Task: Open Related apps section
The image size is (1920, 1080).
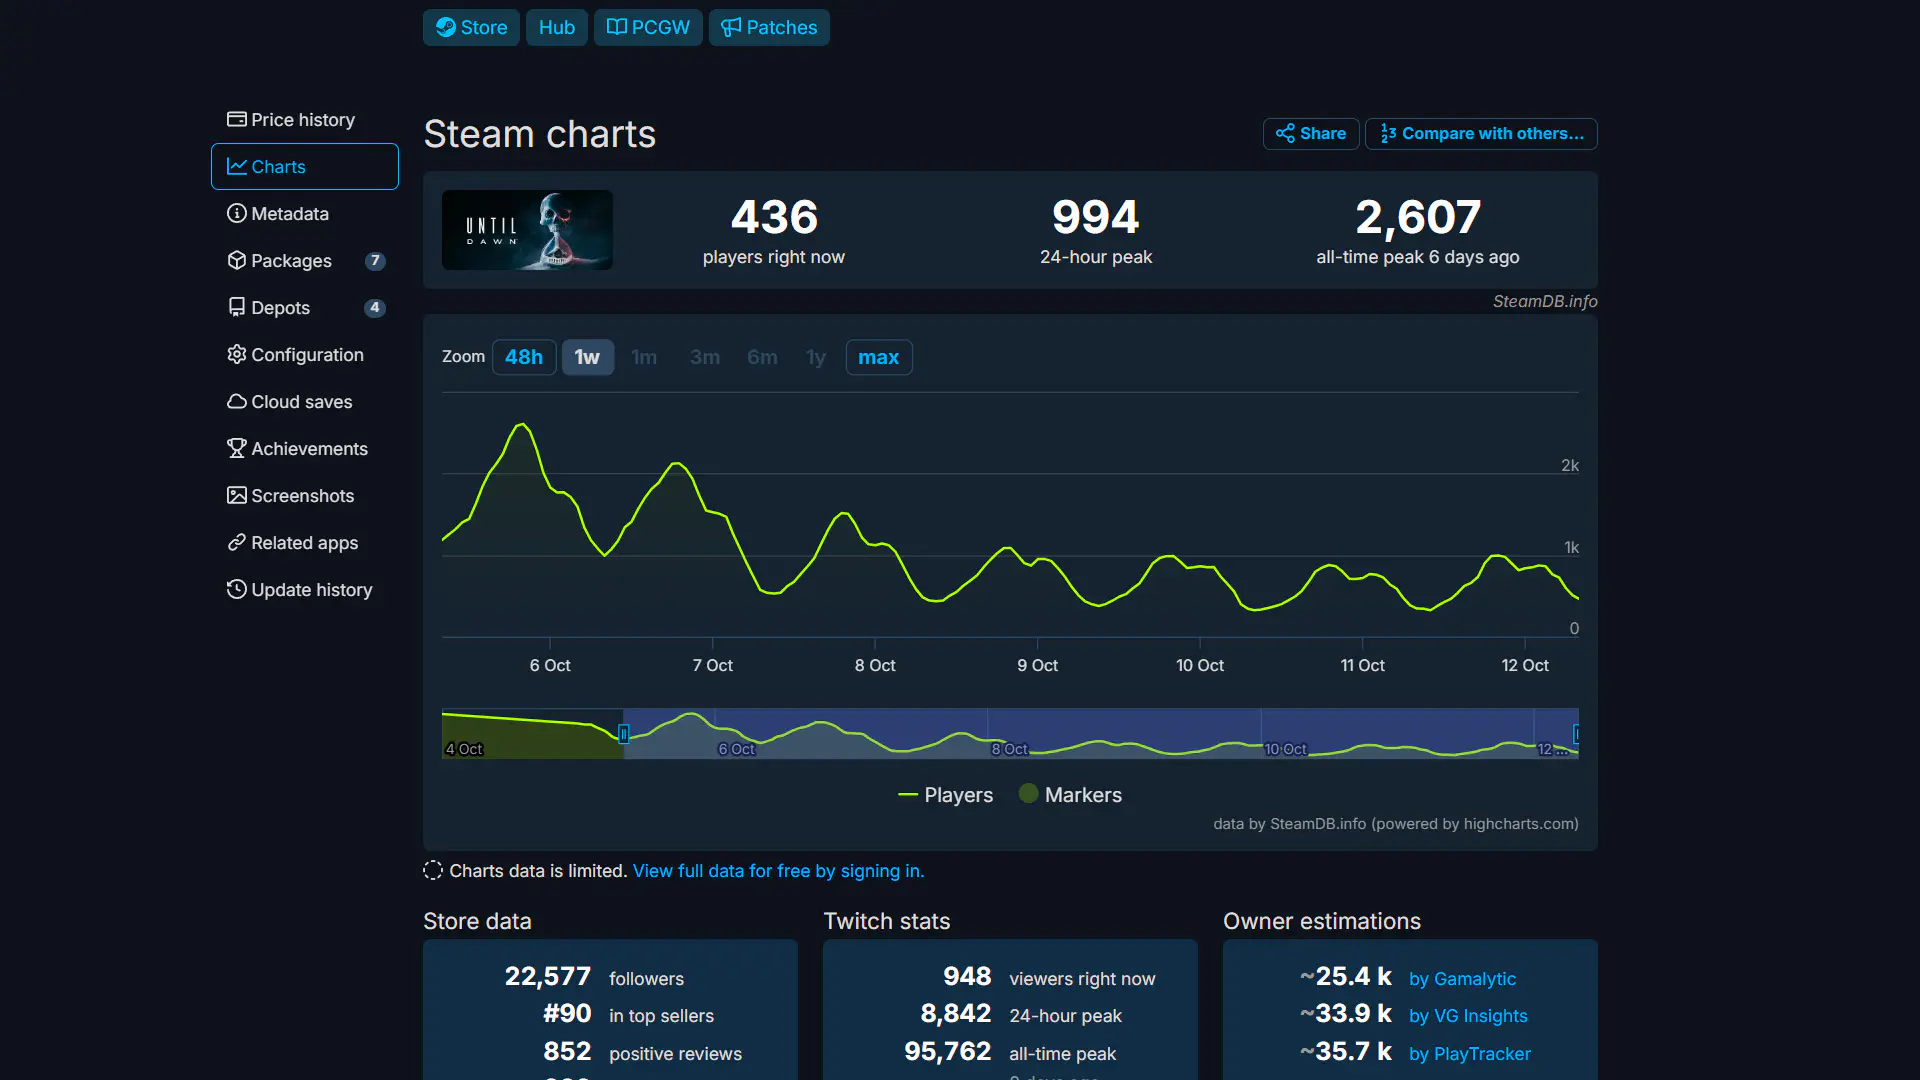Action: click(305, 542)
